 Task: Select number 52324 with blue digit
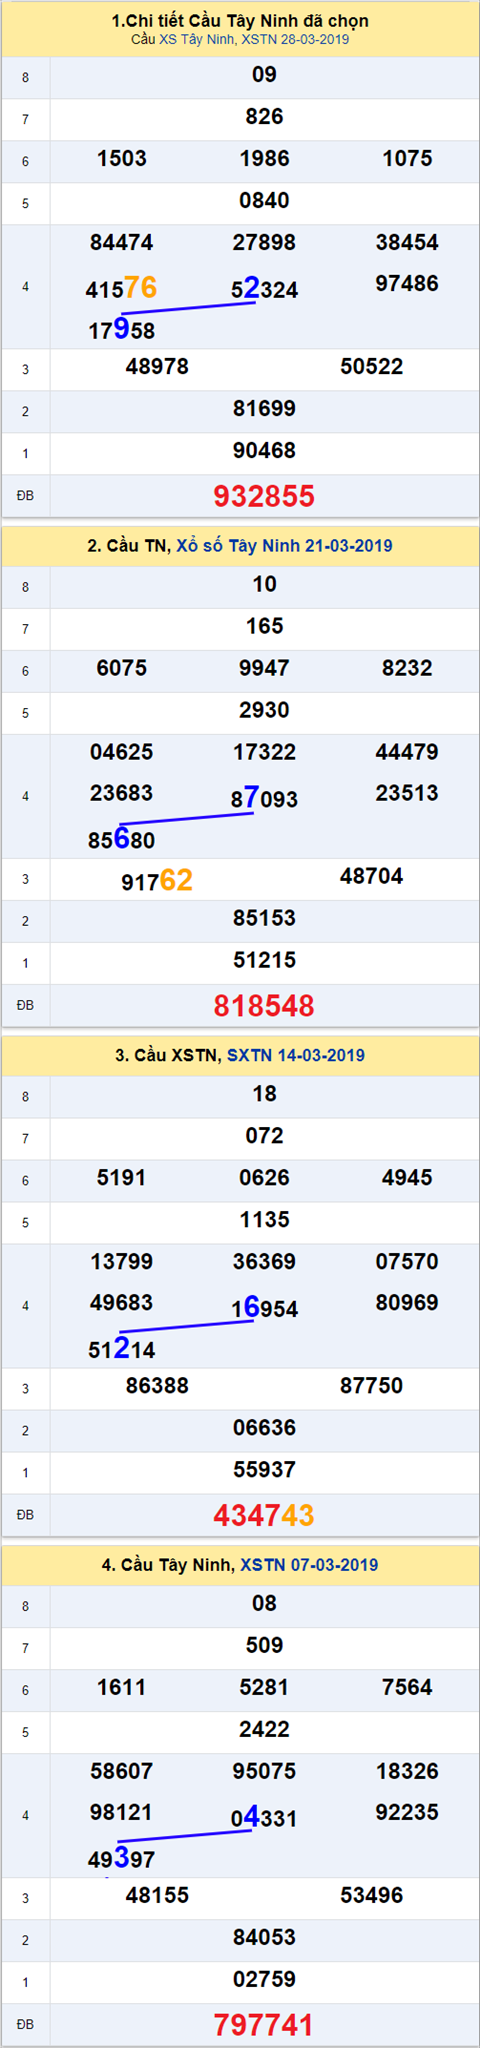point(265,289)
